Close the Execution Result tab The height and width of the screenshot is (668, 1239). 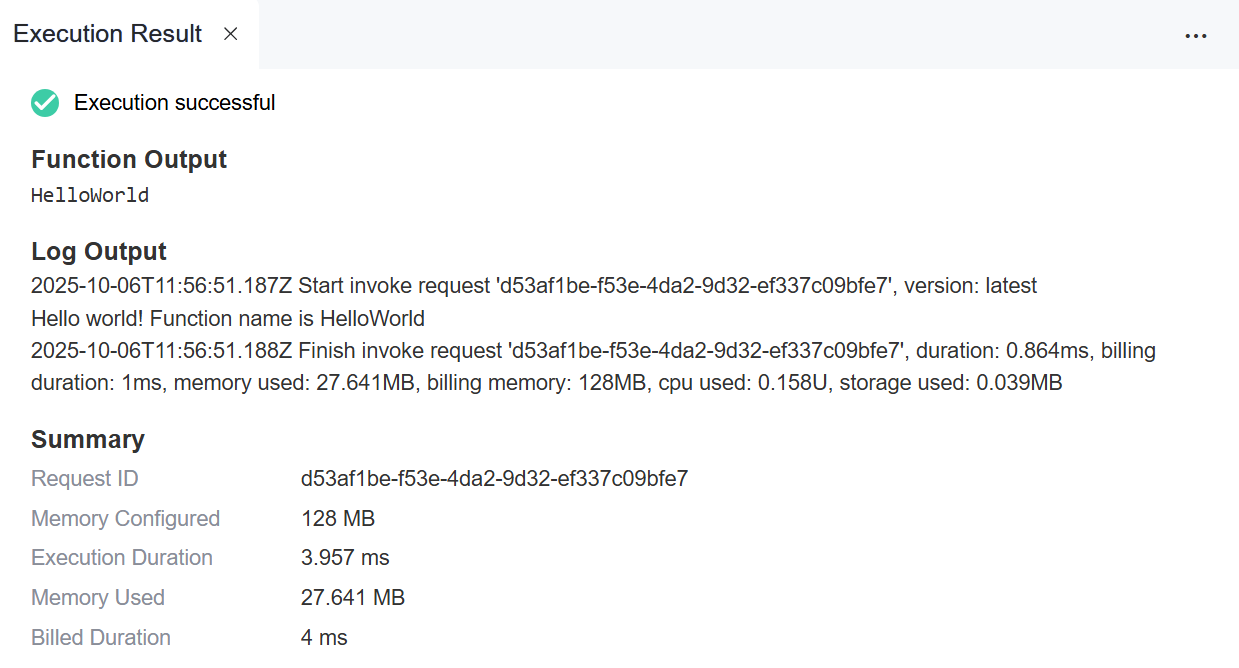231,34
